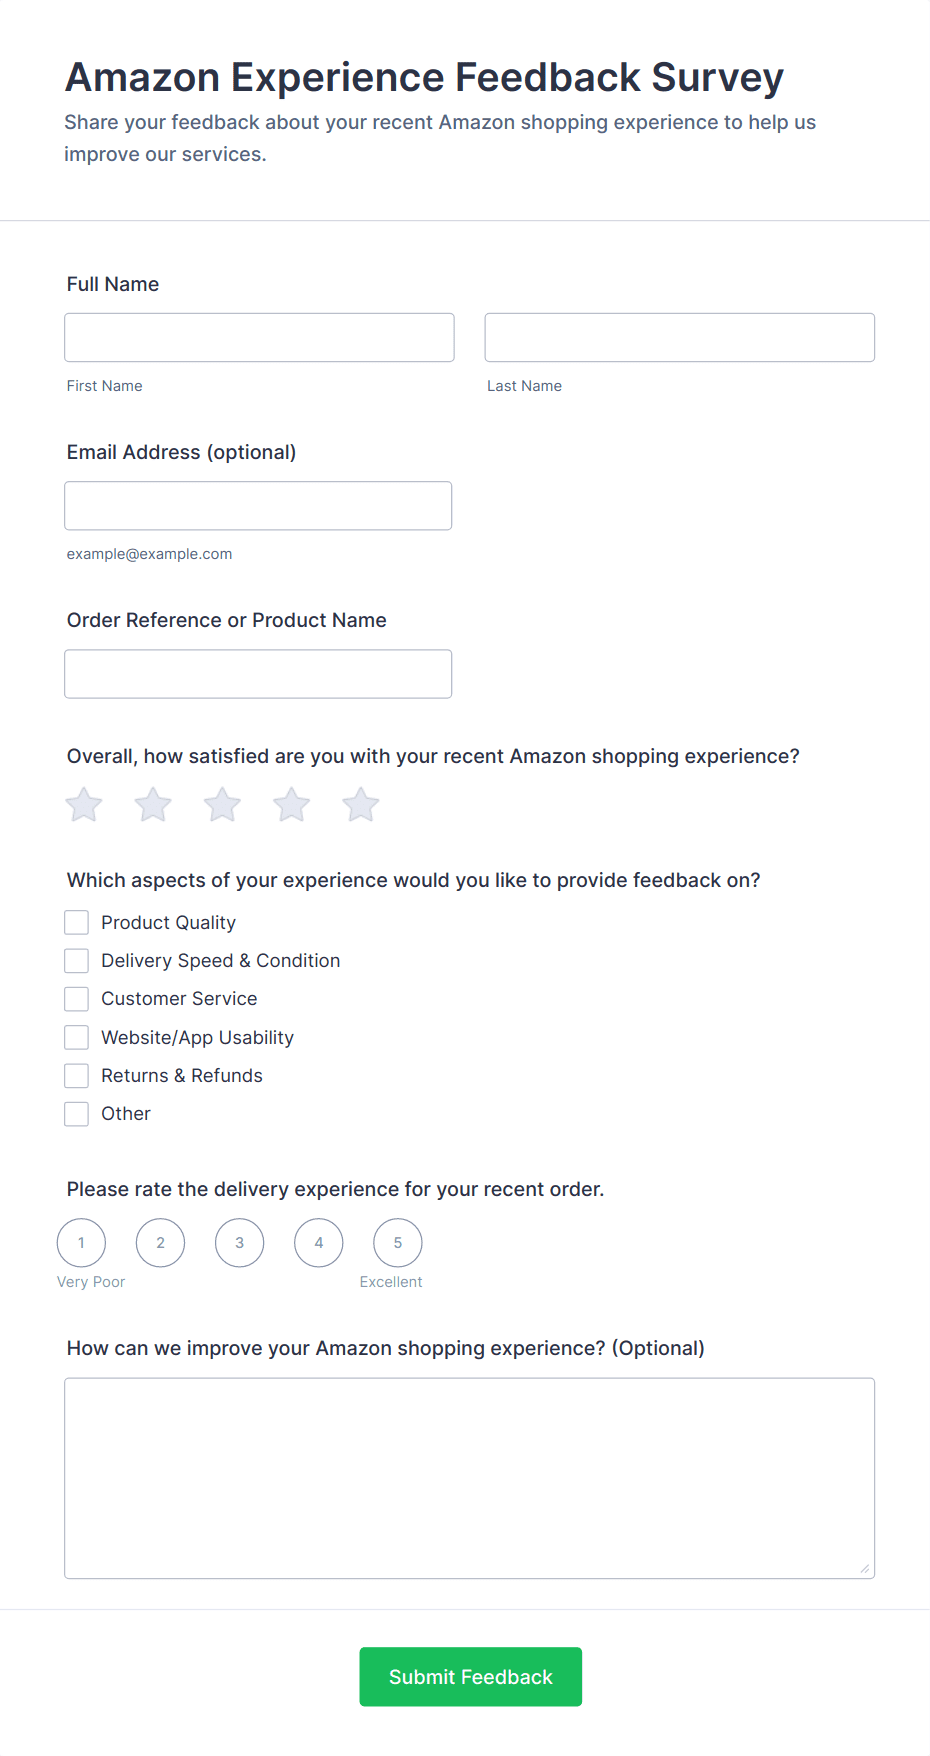The image size is (930, 1756).
Task: Enable the Customer Service checkbox
Action: [x=77, y=999]
